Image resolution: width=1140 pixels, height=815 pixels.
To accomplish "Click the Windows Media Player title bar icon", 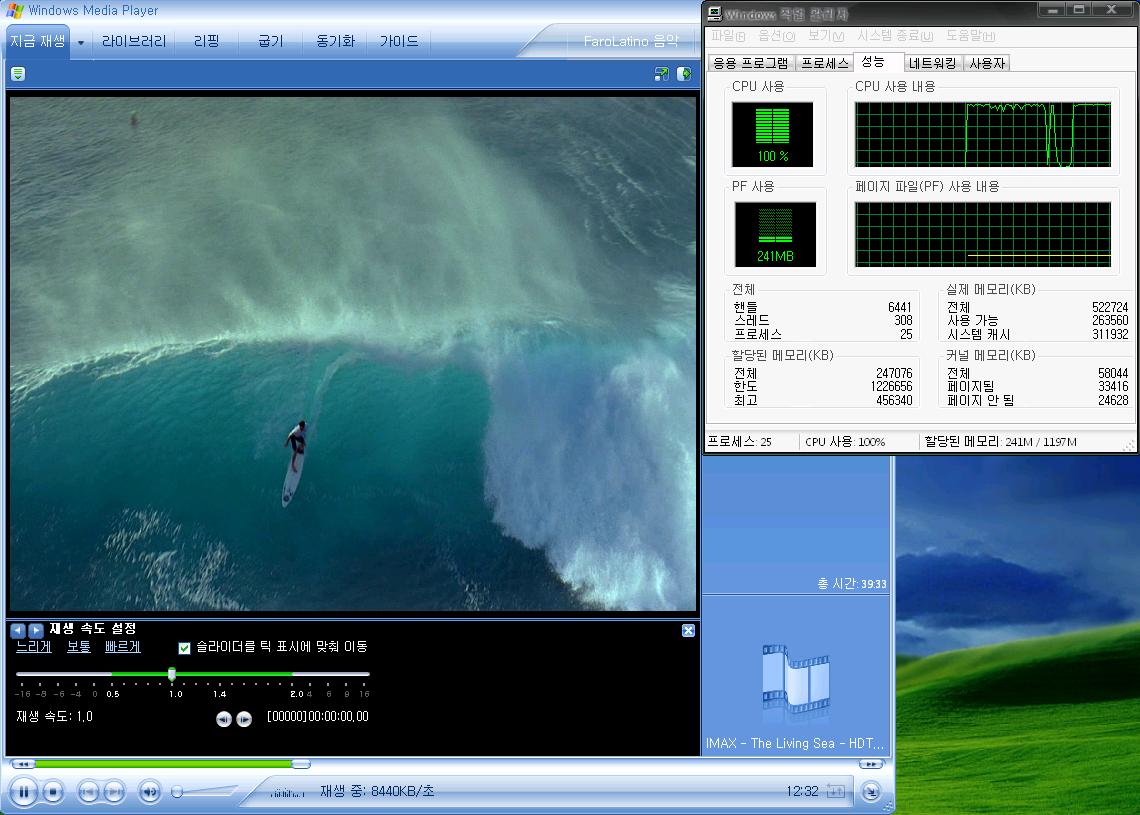I will click(x=14, y=10).
